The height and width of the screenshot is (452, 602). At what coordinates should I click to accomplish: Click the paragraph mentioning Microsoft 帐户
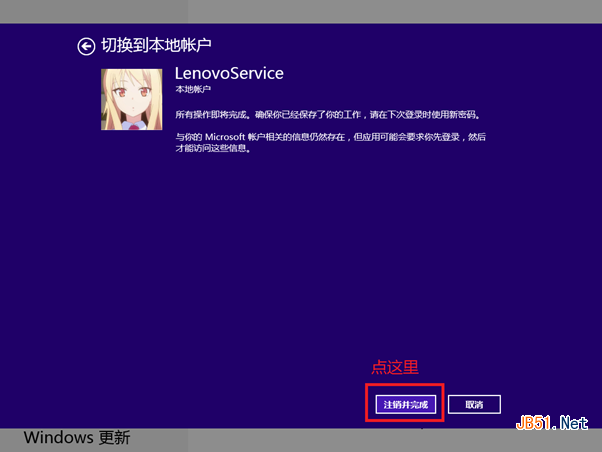tap(331, 142)
